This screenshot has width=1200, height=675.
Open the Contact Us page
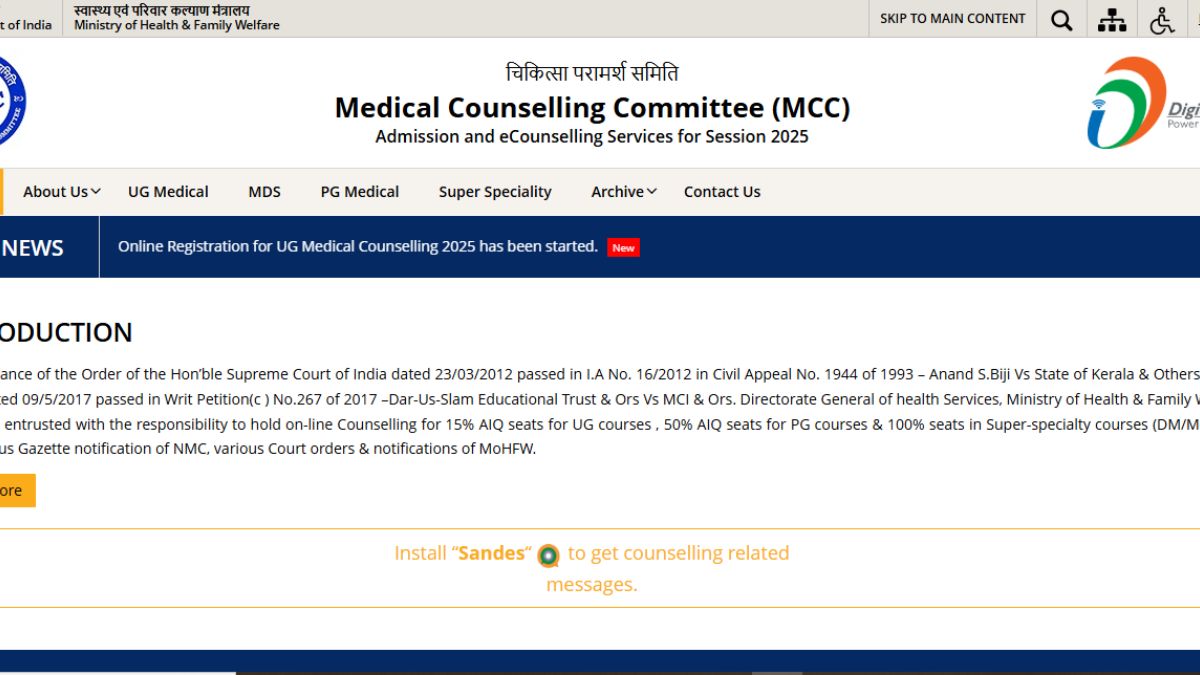coord(722,191)
